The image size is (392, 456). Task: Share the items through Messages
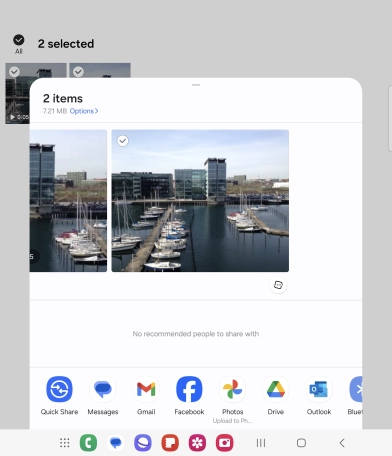click(x=103, y=389)
